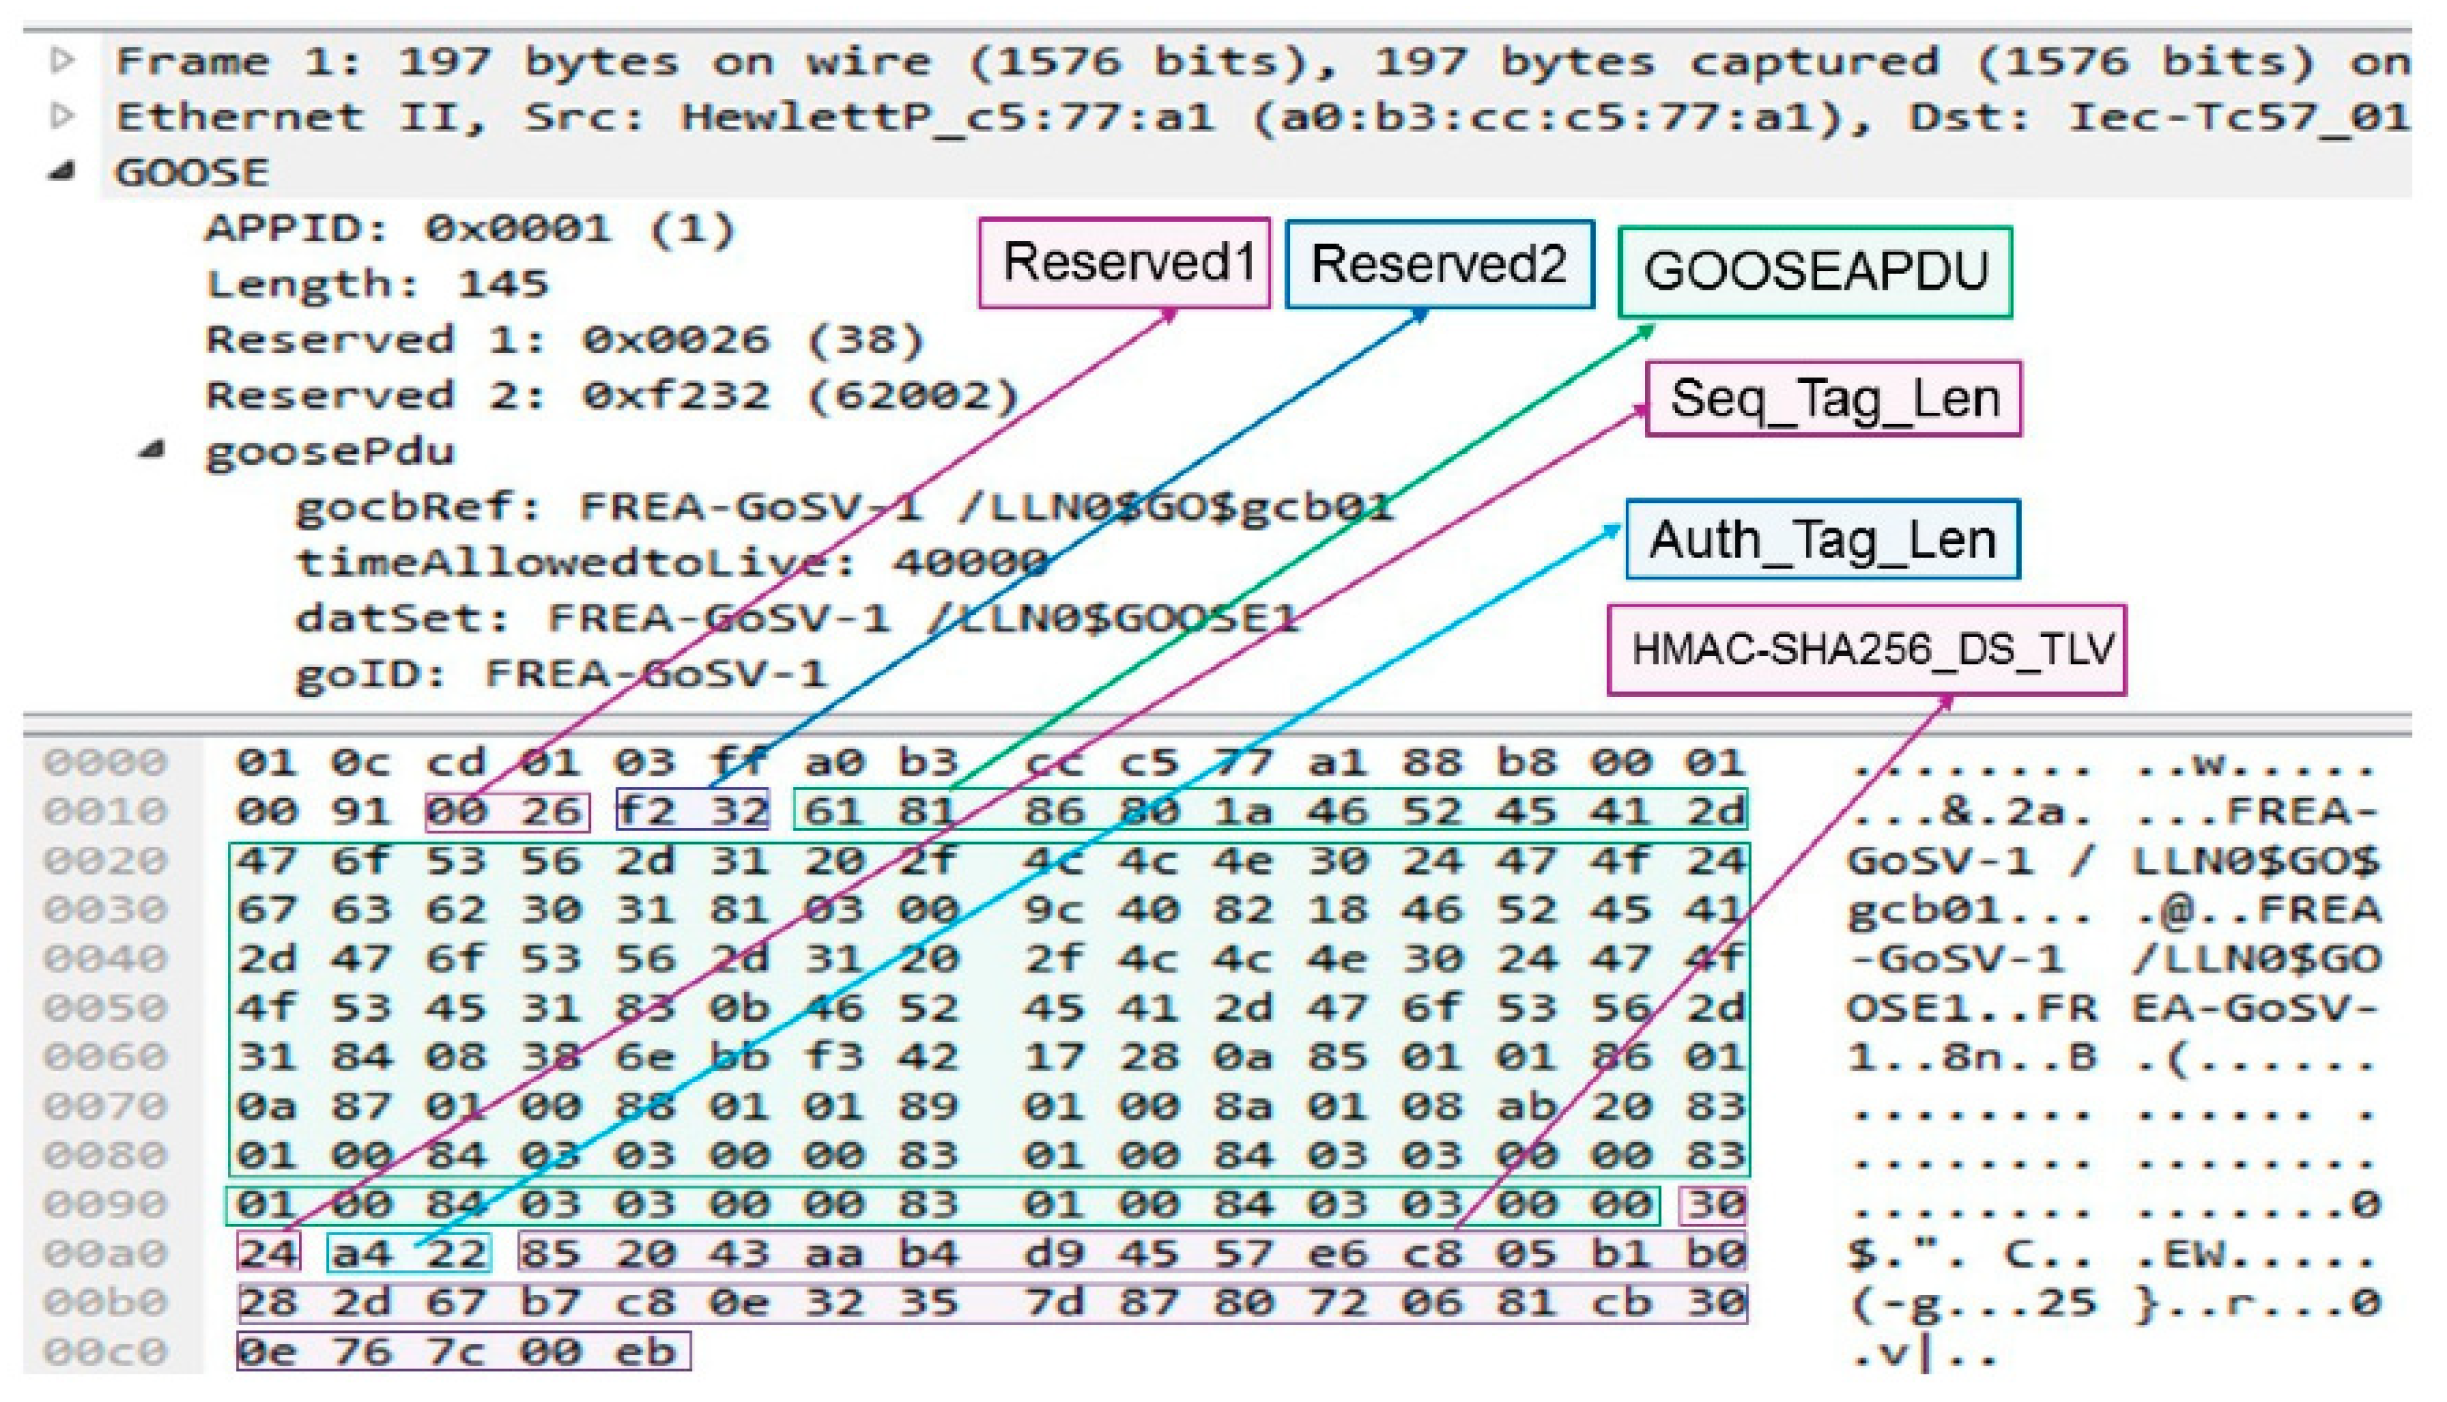Image resolution: width=2447 pixels, height=1402 pixels.
Task: Select the datSet field row
Action: pyautogui.click(x=795, y=618)
